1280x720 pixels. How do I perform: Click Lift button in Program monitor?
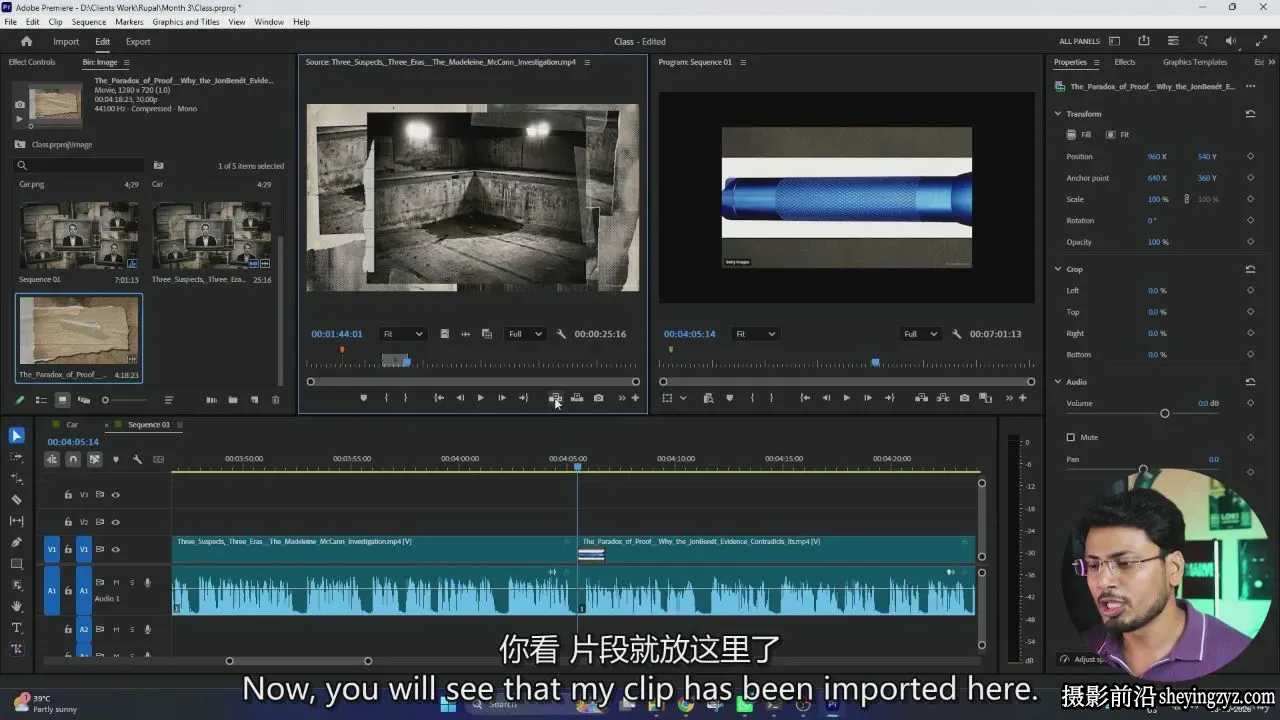921,398
